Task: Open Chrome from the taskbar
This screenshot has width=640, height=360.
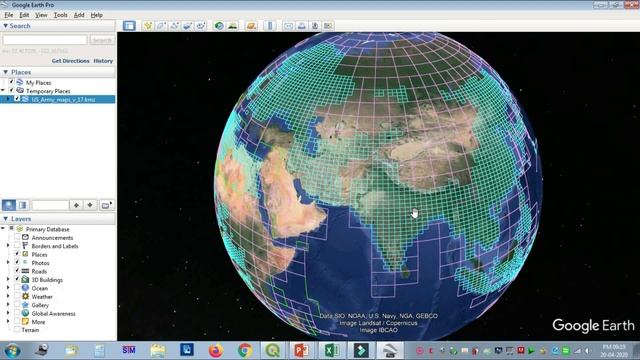Action: pyautogui.click(x=245, y=350)
